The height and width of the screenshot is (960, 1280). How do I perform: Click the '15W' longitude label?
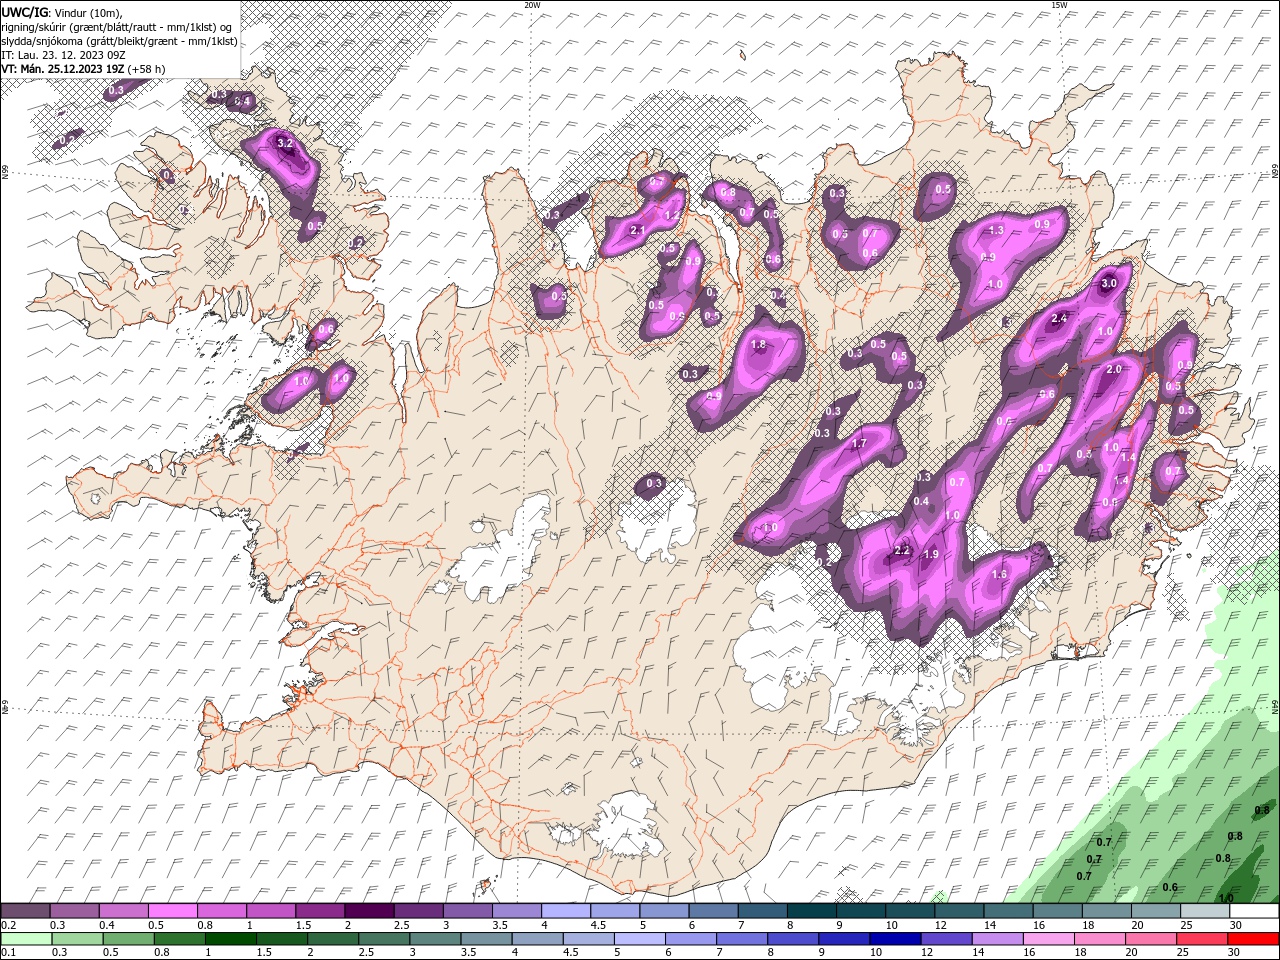pos(1058,5)
